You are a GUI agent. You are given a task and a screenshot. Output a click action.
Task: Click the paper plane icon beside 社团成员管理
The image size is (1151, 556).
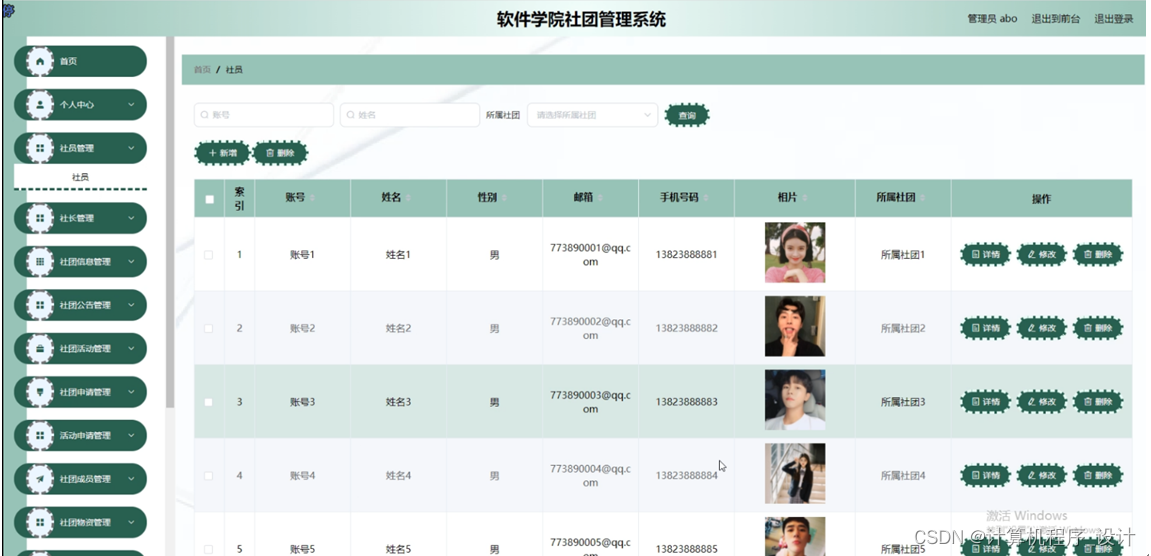pyautogui.click(x=40, y=479)
